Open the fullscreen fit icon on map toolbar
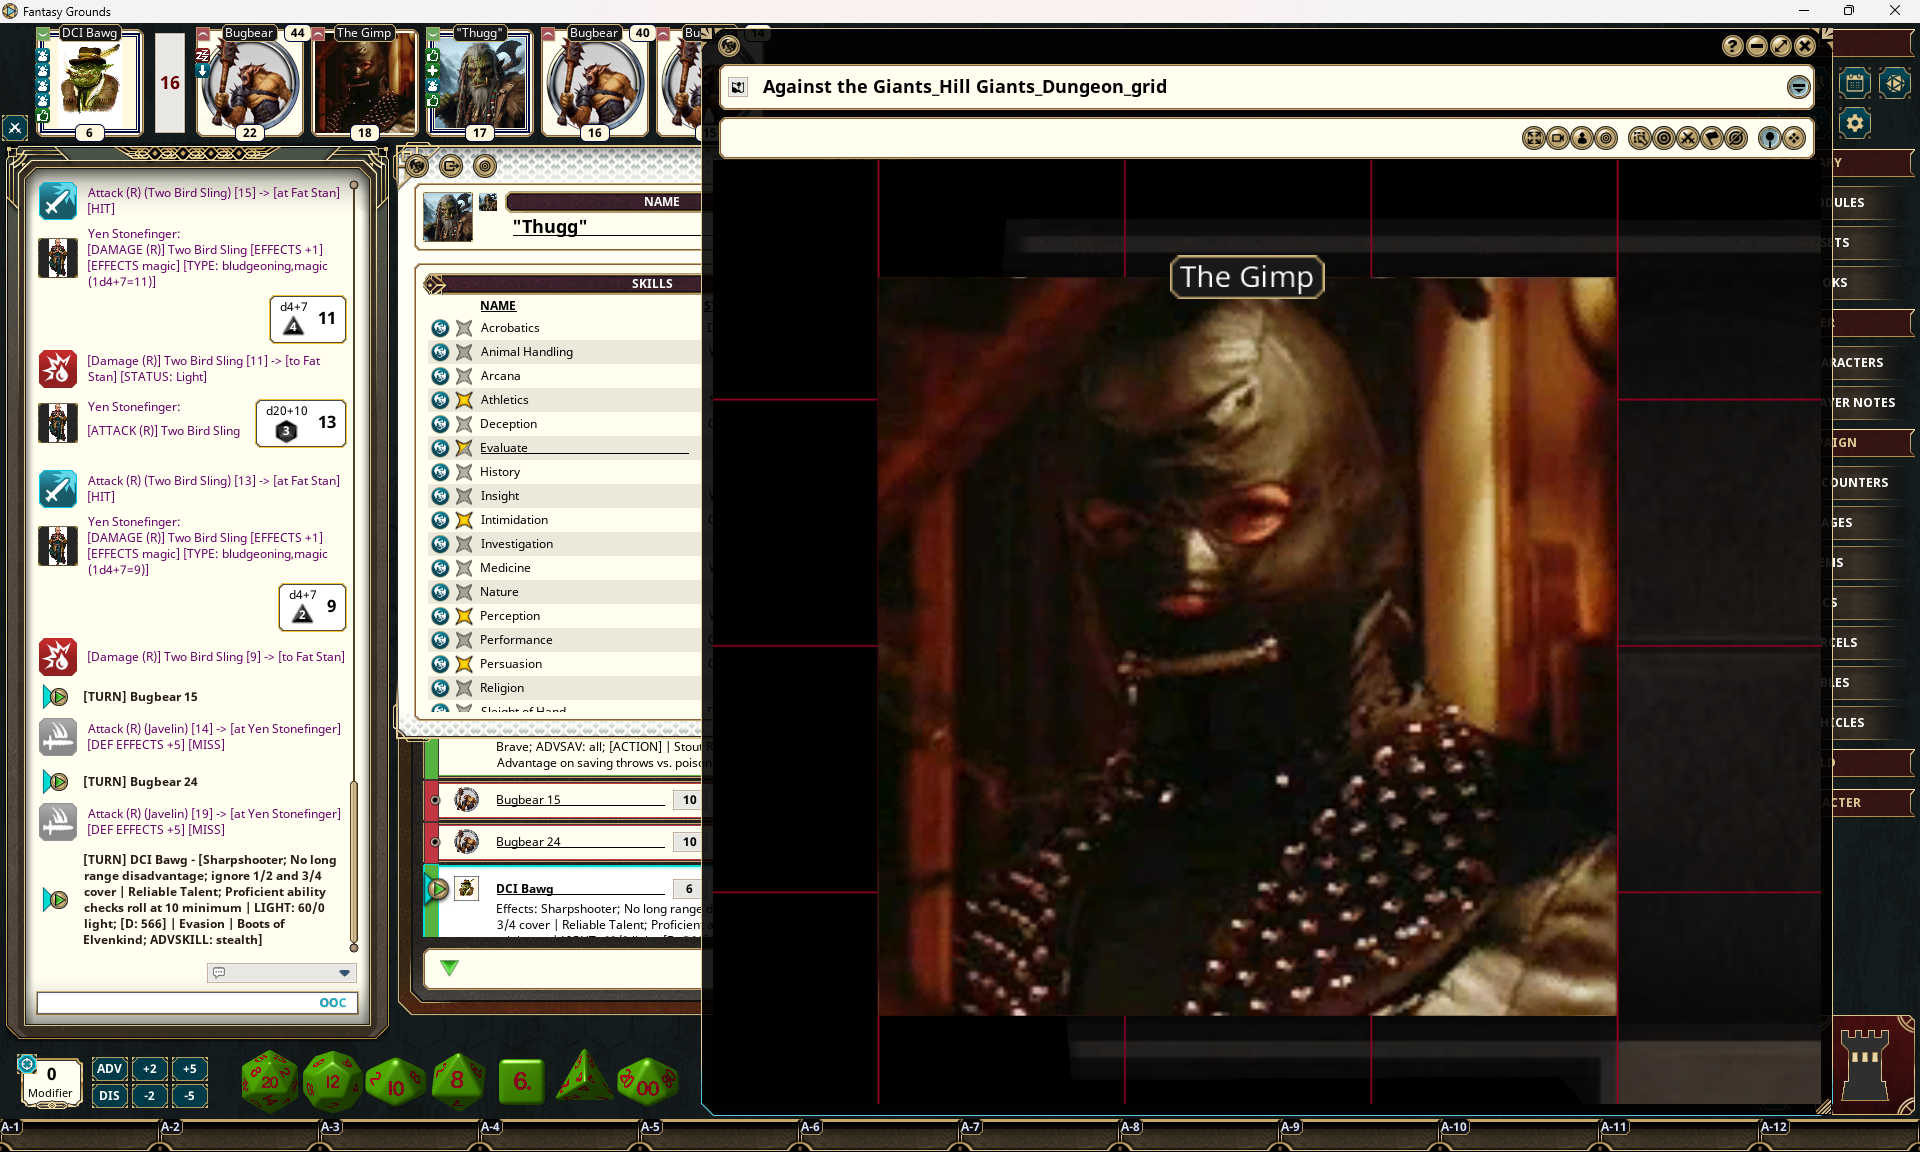Viewport: 1920px width, 1152px height. 1533,138
